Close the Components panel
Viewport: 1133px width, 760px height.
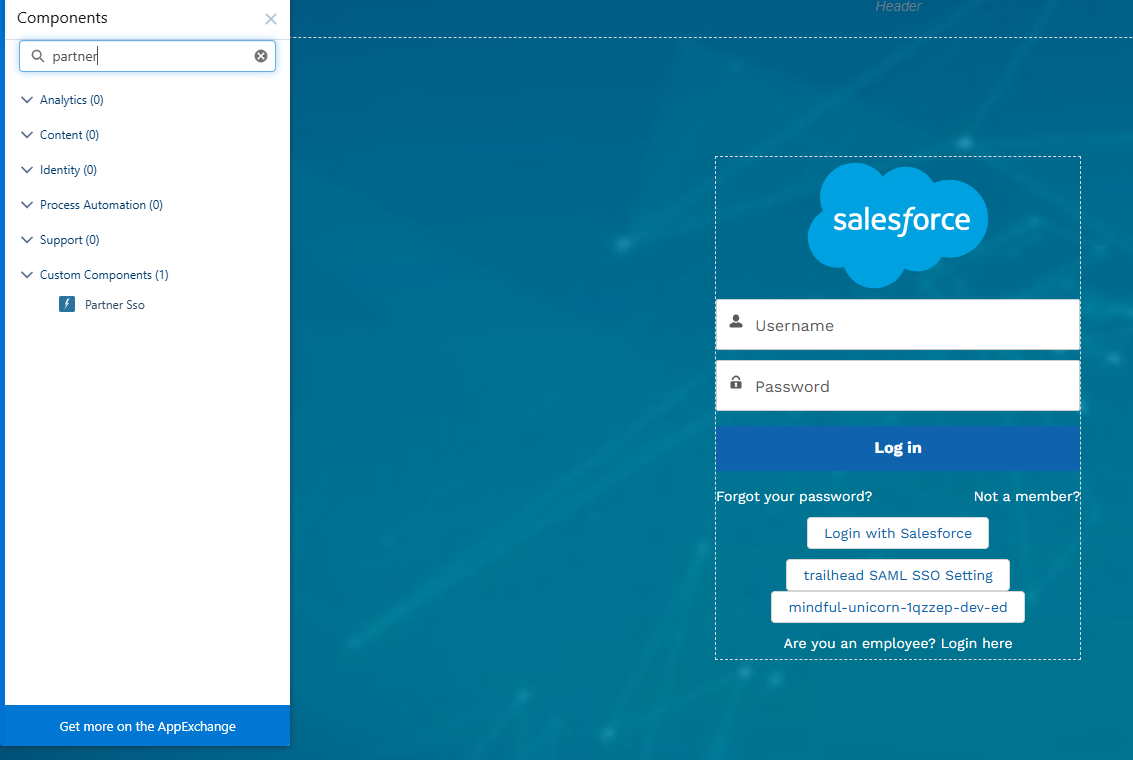[x=270, y=18]
